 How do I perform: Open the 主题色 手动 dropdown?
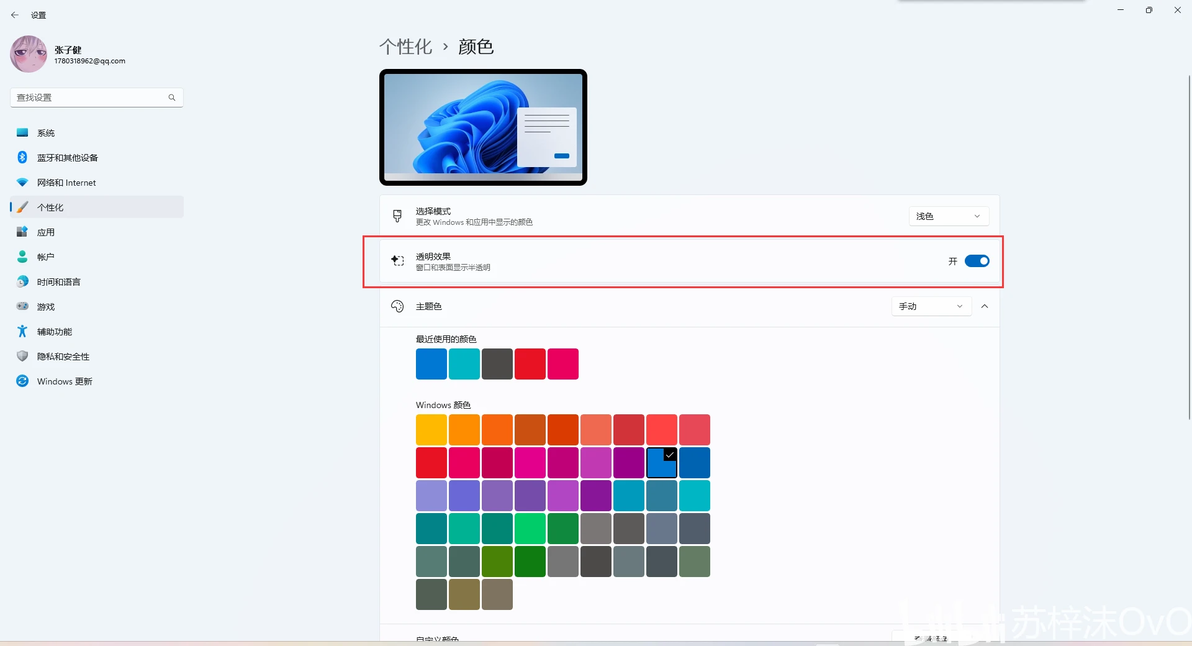(x=931, y=306)
